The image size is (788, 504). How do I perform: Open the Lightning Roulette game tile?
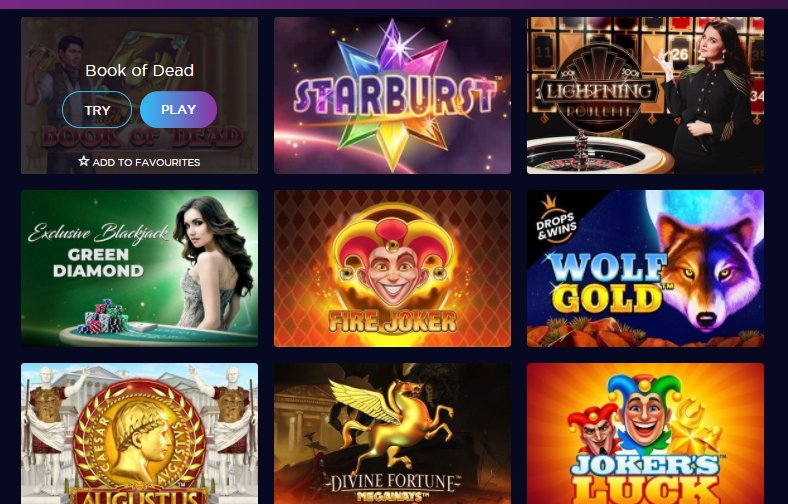645,95
